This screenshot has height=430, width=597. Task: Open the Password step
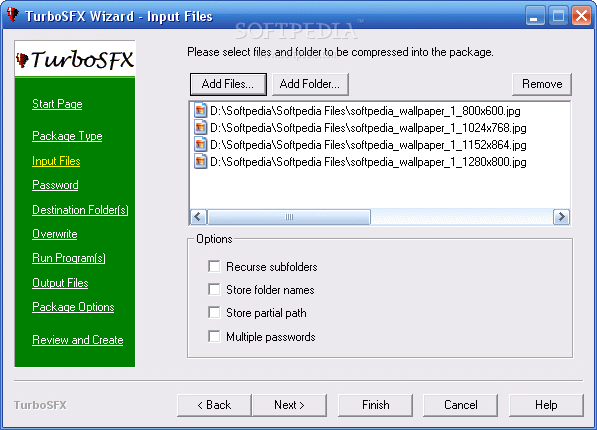click(55, 185)
